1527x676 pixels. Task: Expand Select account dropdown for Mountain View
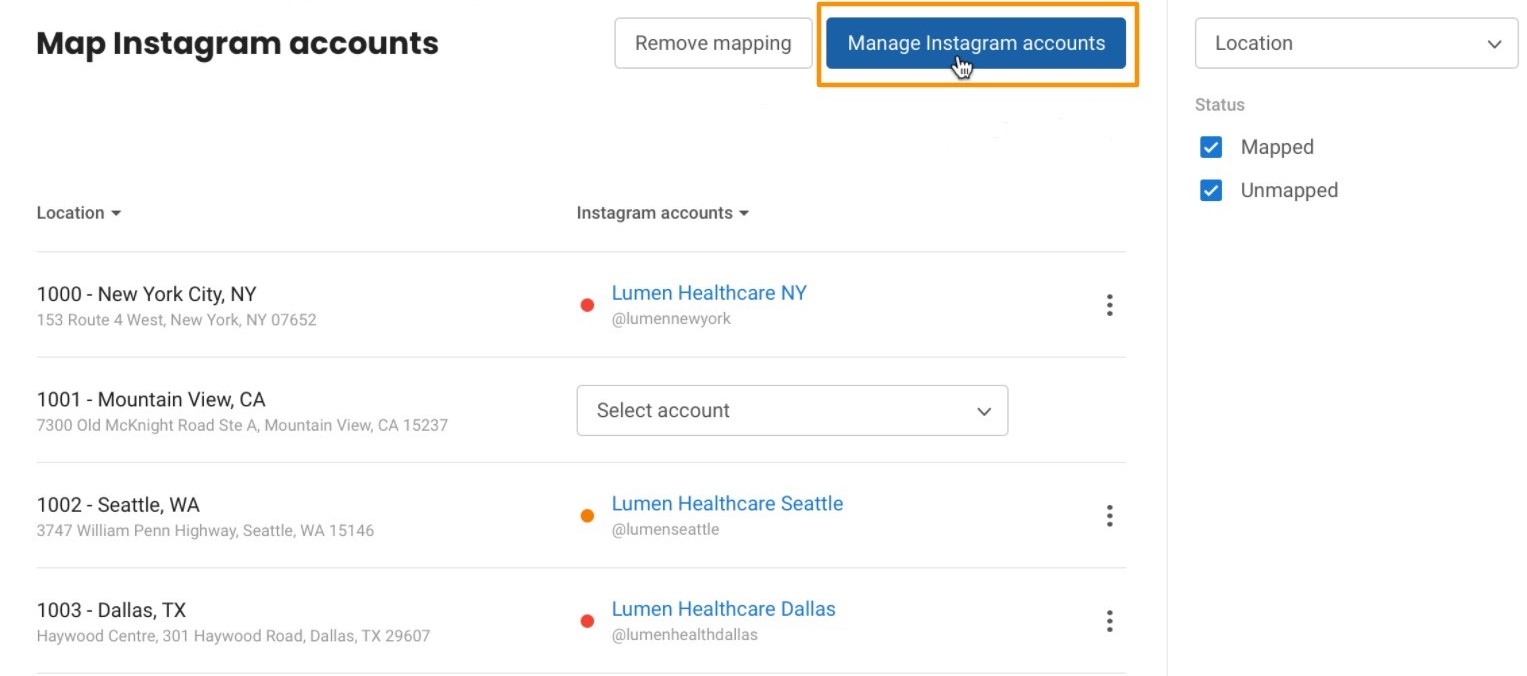(x=792, y=411)
